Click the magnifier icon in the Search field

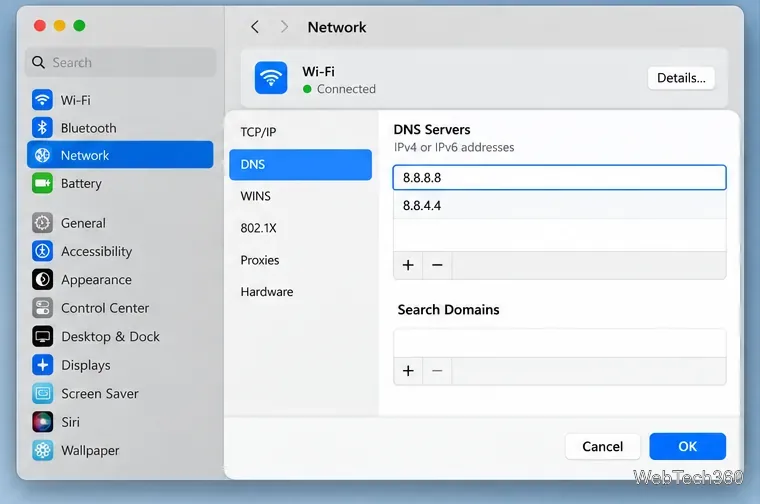[x=38, y=62]
